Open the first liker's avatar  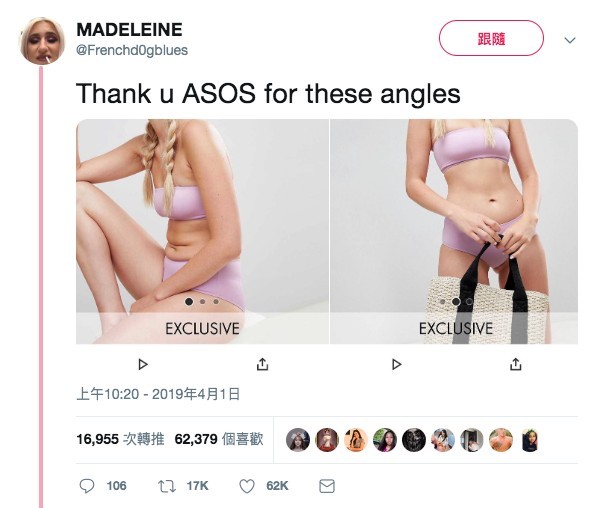(x=298, y=440)
